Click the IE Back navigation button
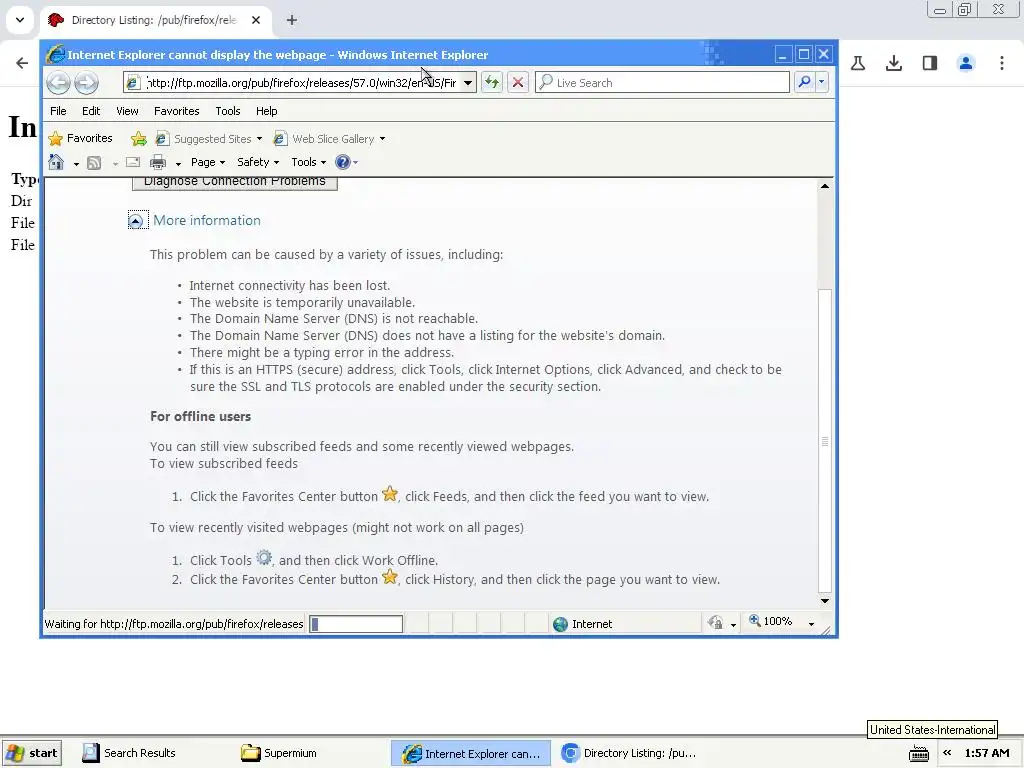 coord(58,83)
